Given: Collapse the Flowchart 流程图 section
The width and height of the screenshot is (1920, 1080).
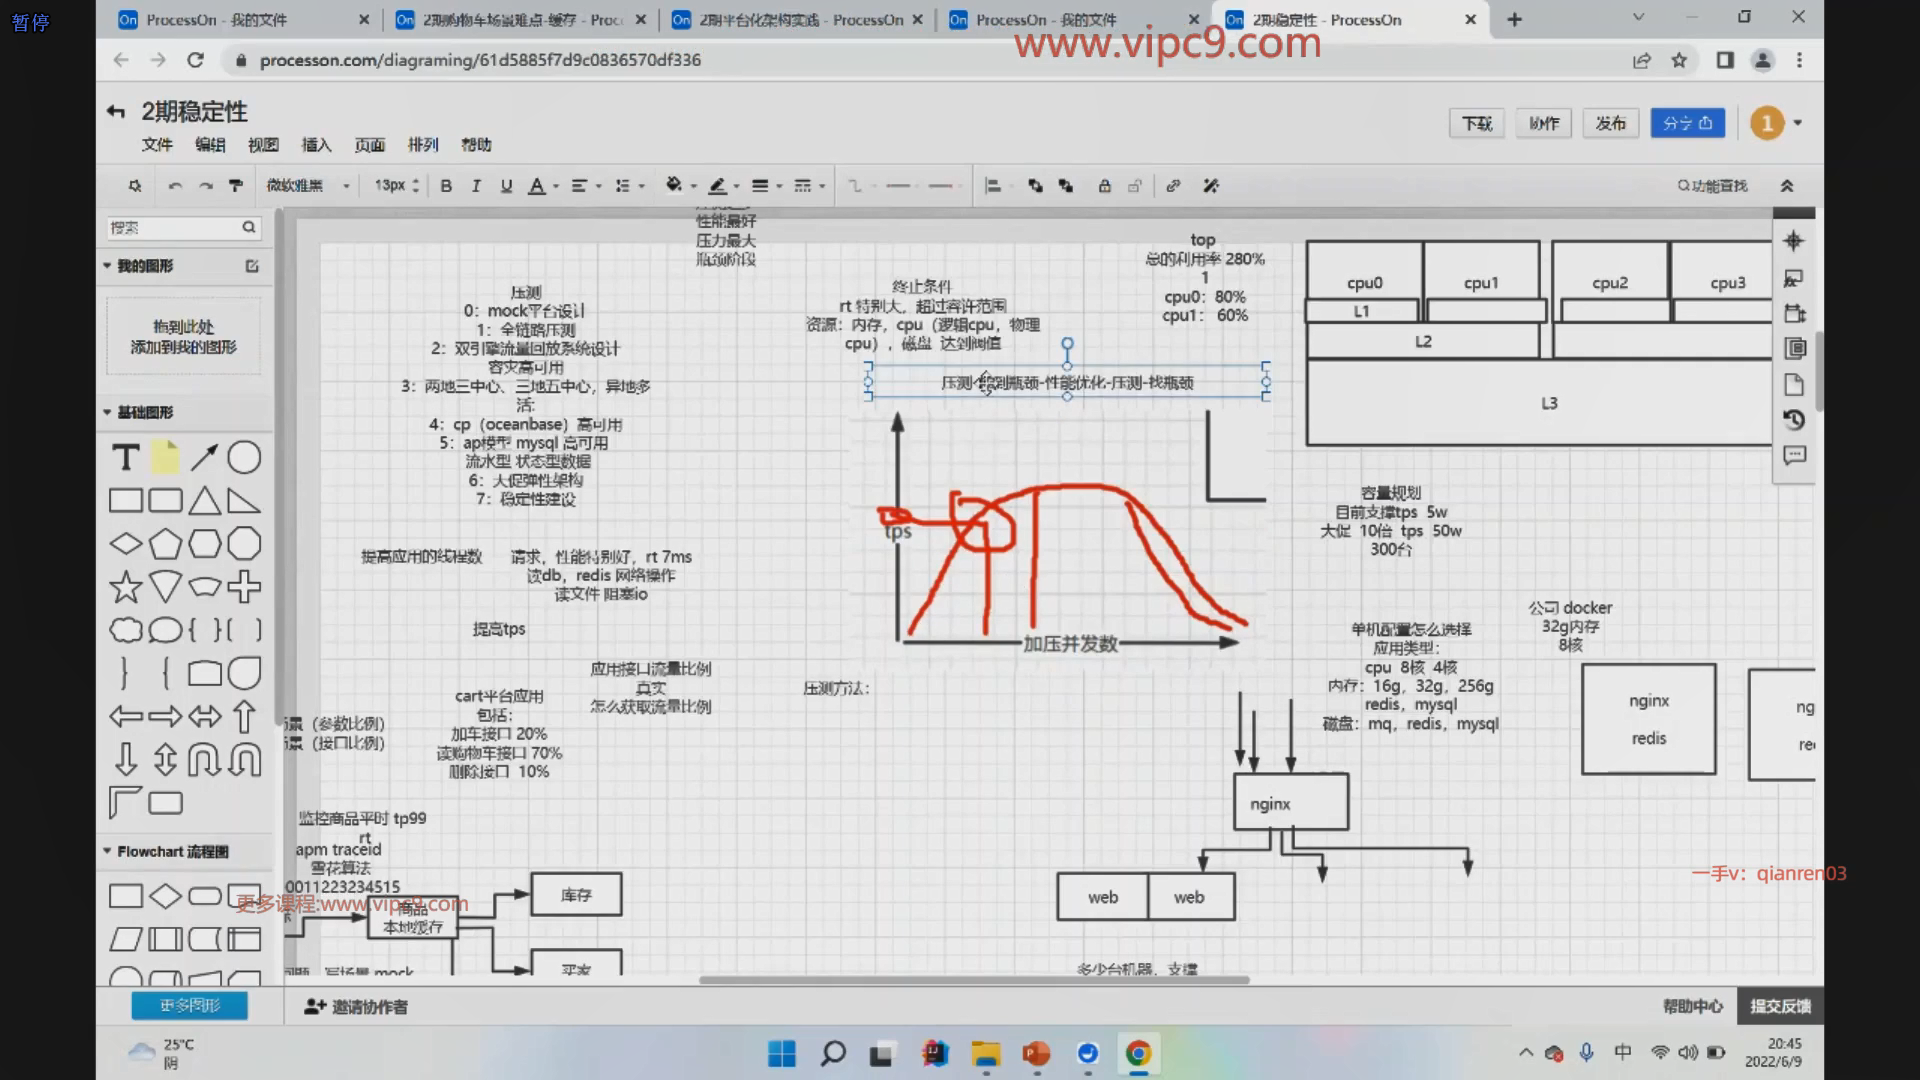Looking at the screenshot, I should (108, 851).
